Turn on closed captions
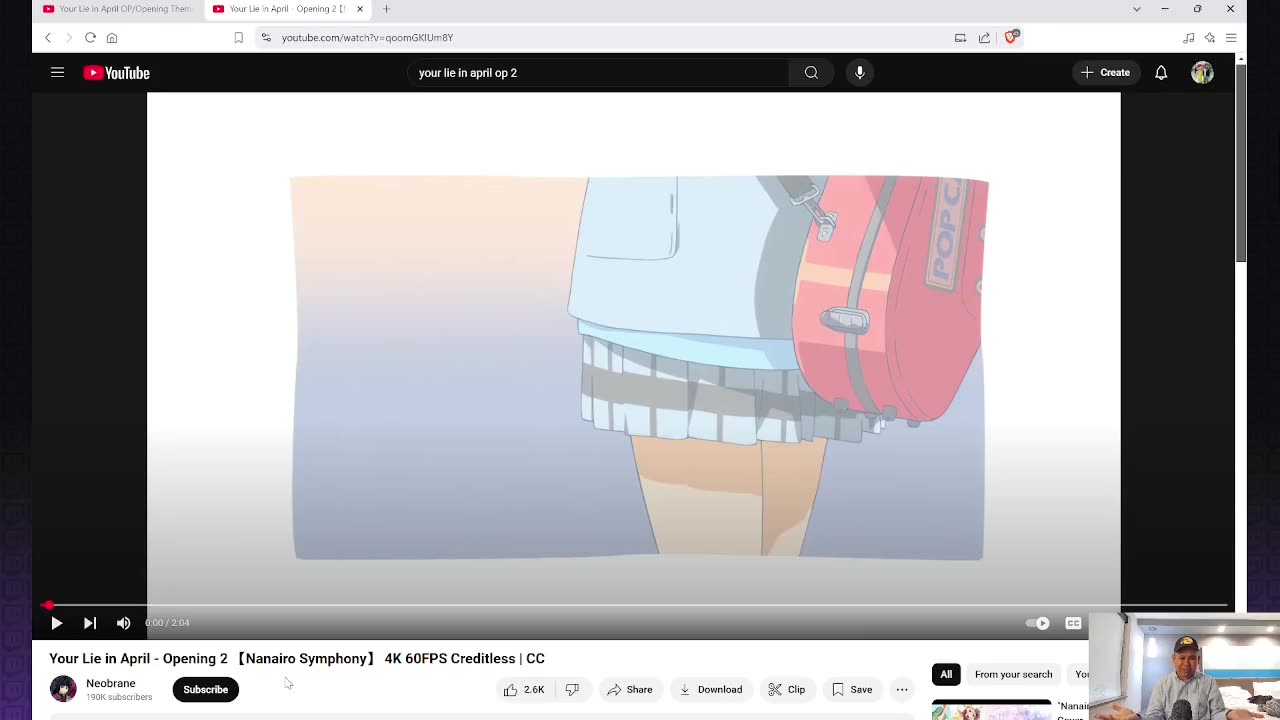The image size is (1280, 720). click(x=1073, y=623)
